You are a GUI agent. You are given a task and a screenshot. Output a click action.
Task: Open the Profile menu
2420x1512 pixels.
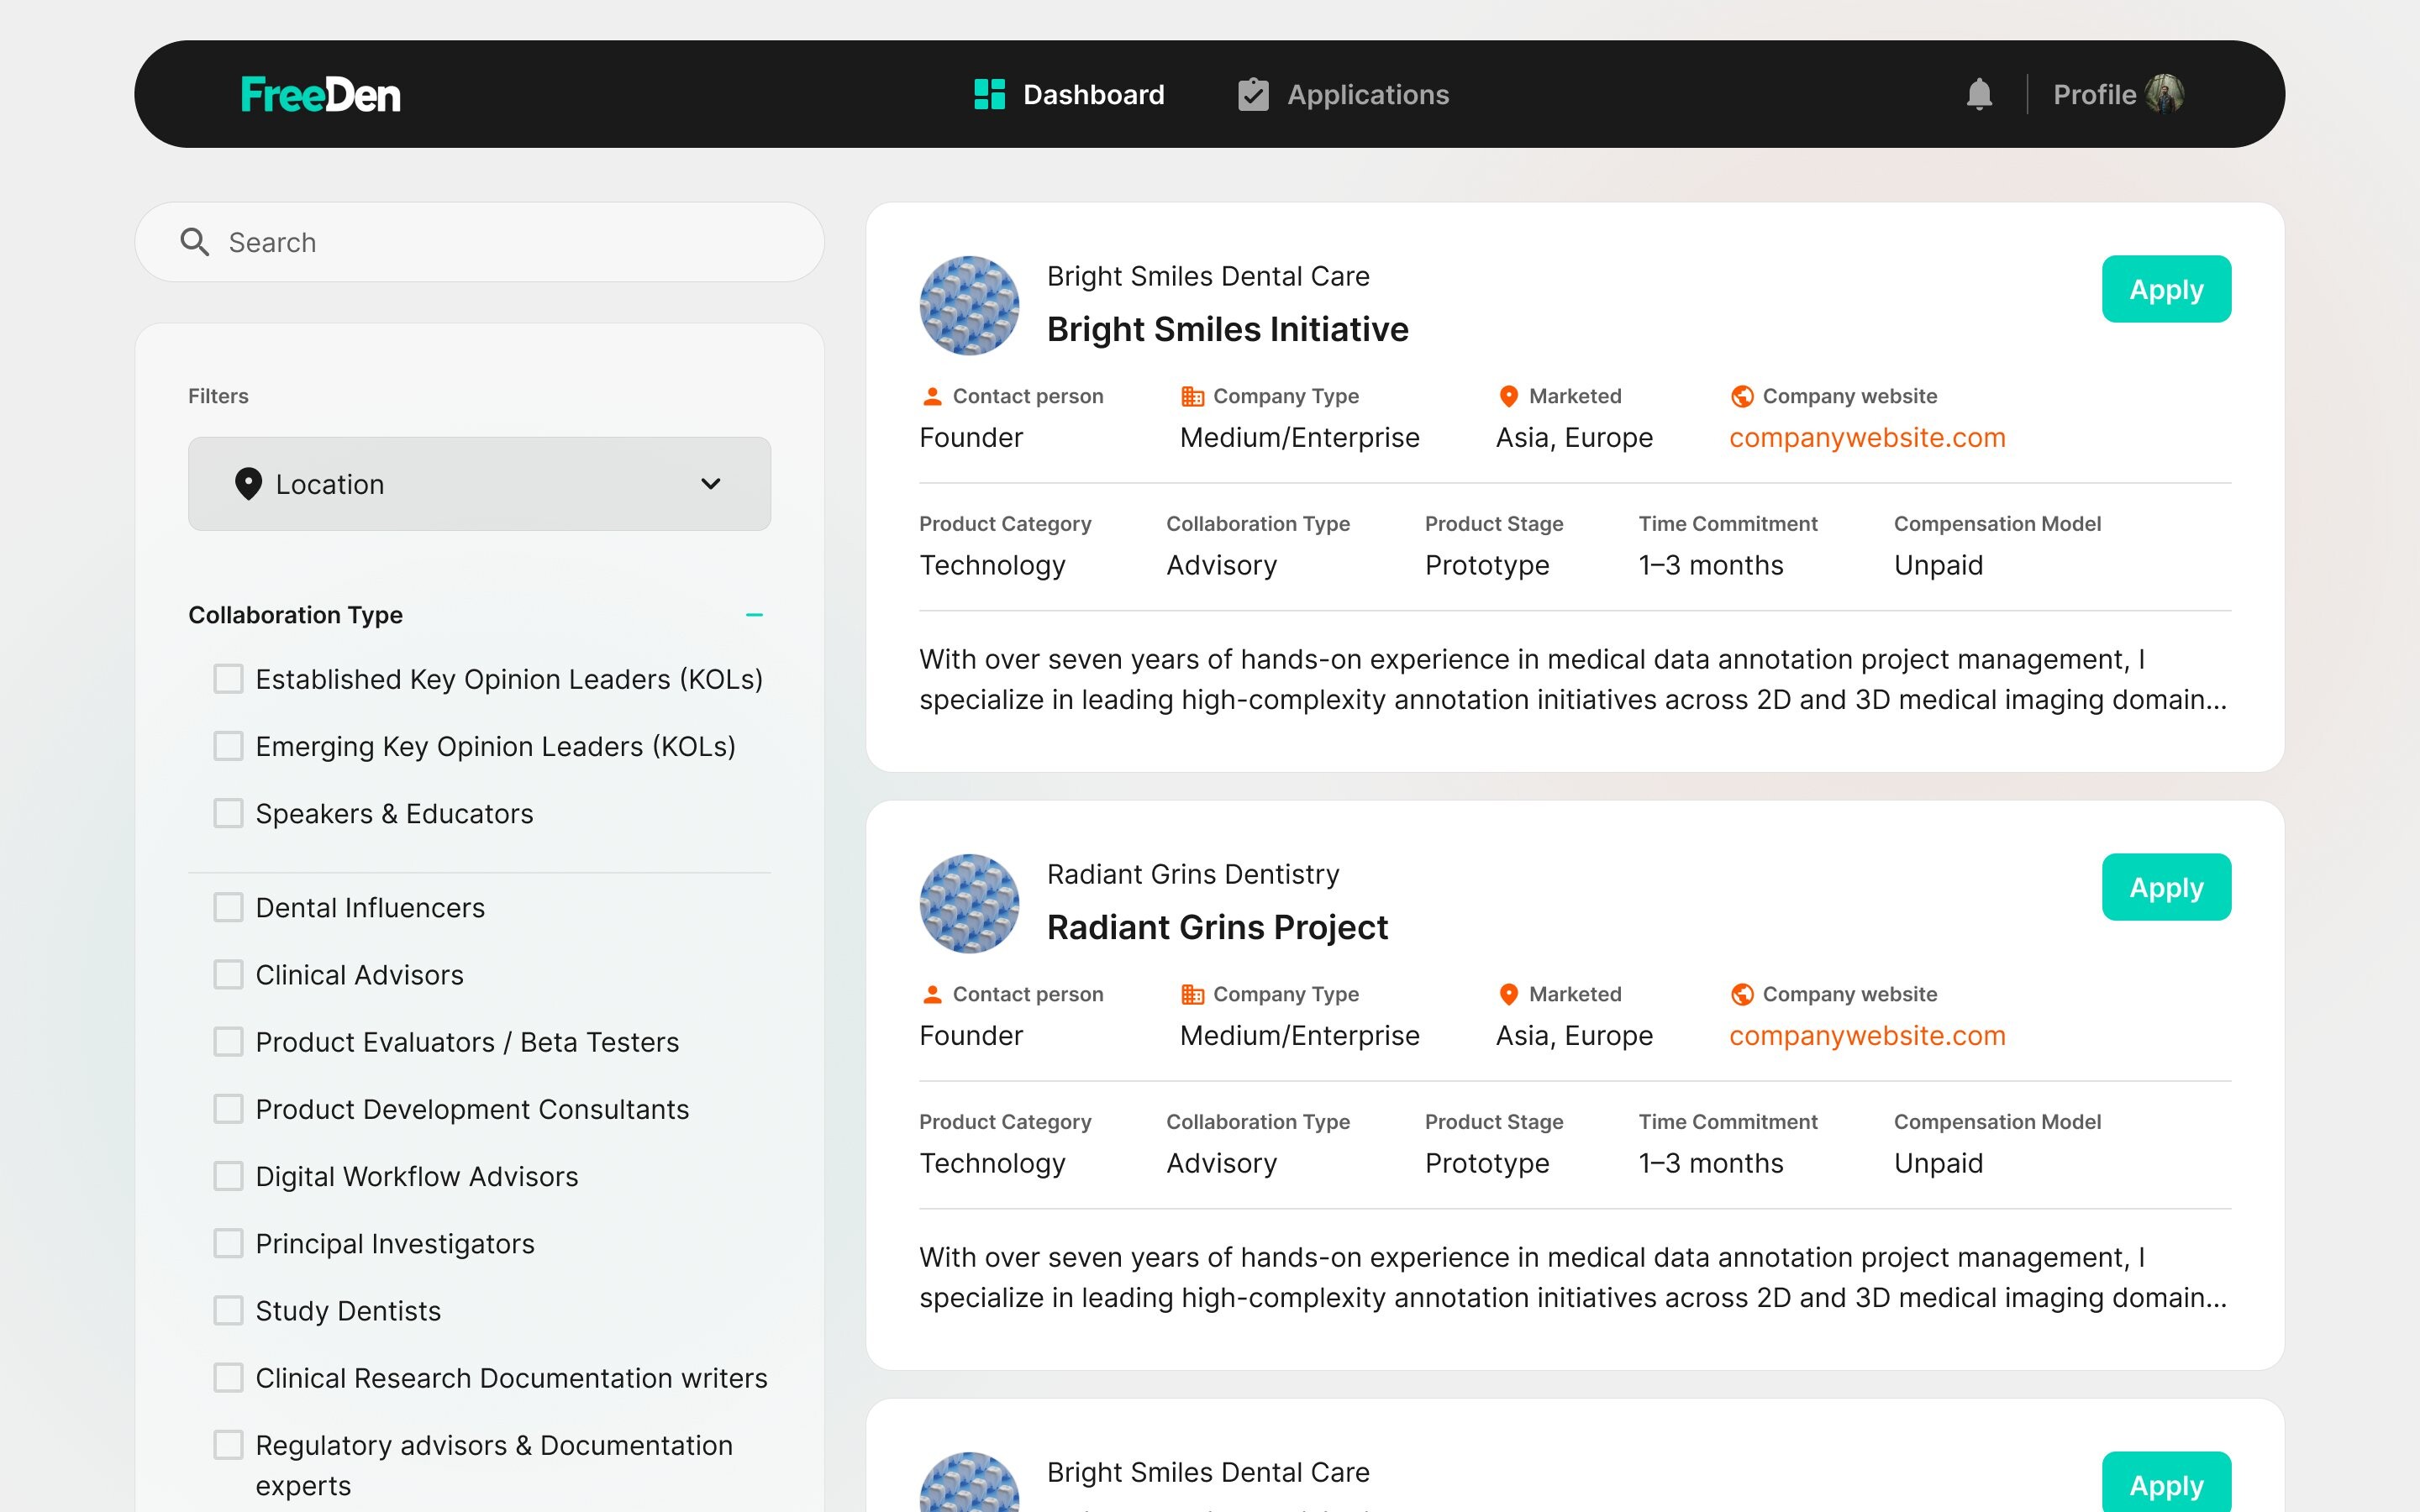pyautogui.click(x=2118, y=95)
